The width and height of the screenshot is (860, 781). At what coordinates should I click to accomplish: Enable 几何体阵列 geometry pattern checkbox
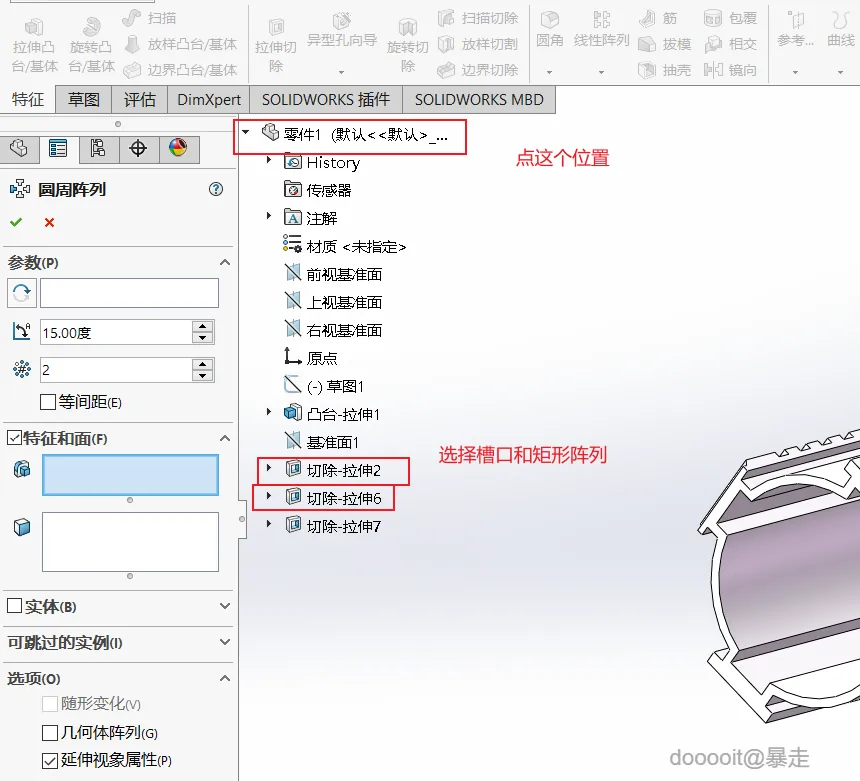[x=50, y=733]
